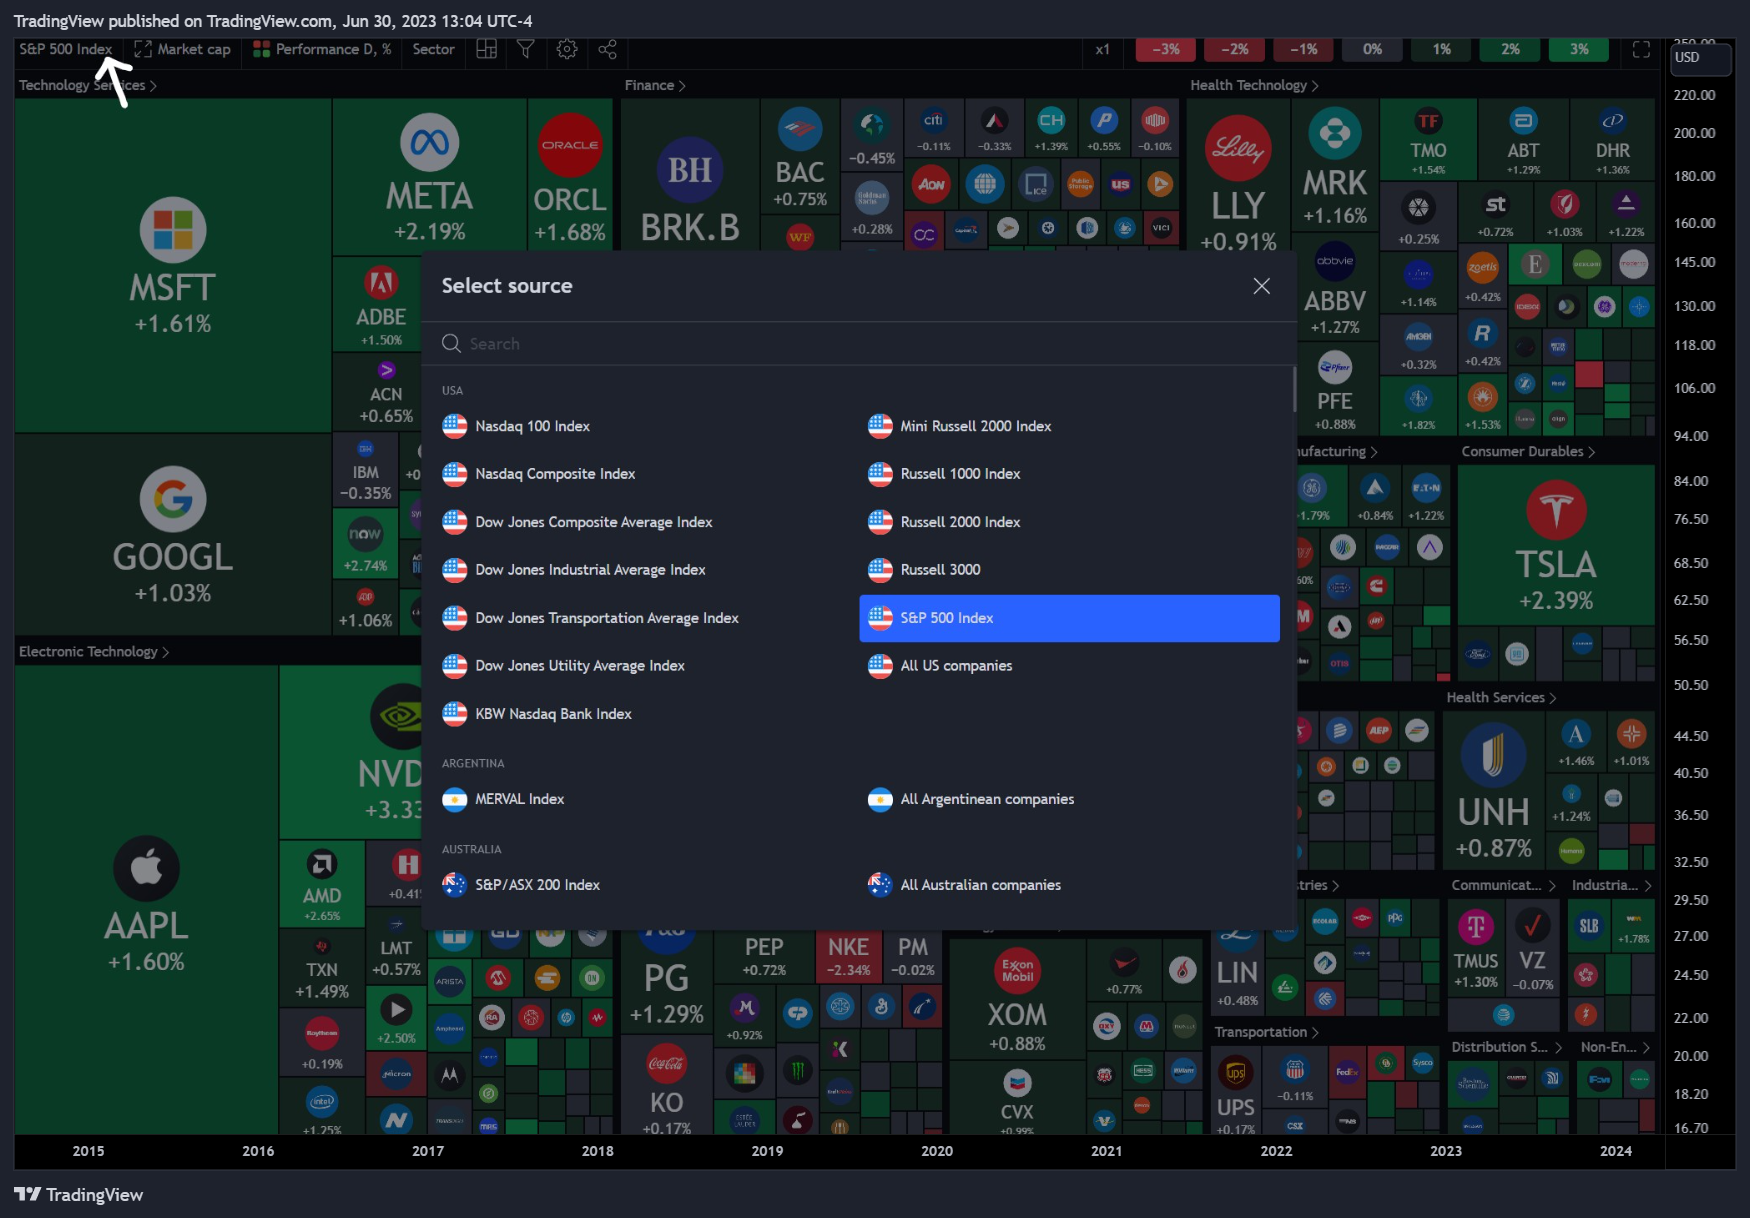The width and height of the screenshot is (1750, 1218).
Task: Open the Sector grouping dropdown
Action: [433, 49]
